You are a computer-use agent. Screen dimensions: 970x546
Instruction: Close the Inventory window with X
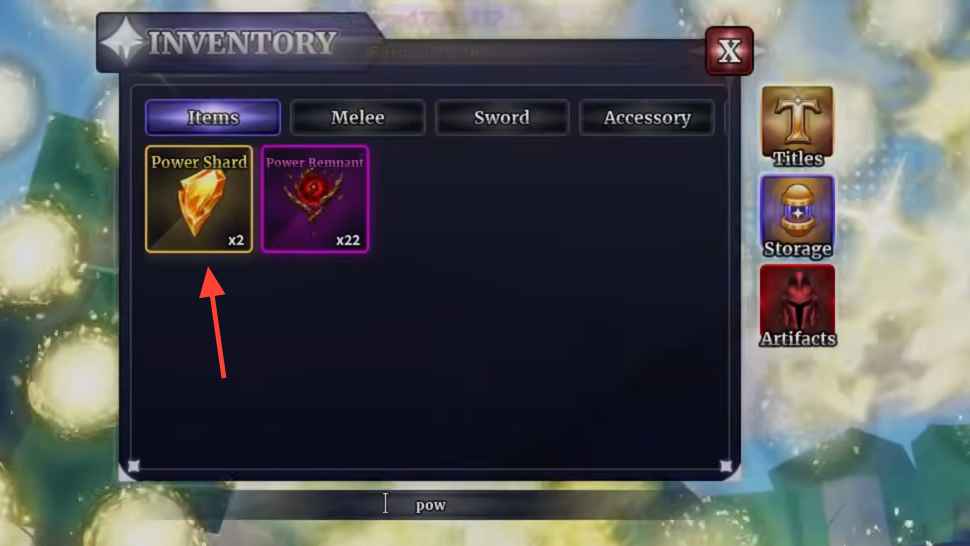(x=729, y=51)
